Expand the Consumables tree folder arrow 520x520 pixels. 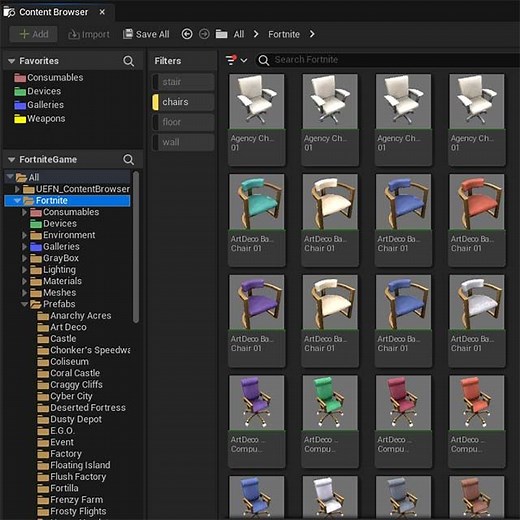click(x=24, y=212)
